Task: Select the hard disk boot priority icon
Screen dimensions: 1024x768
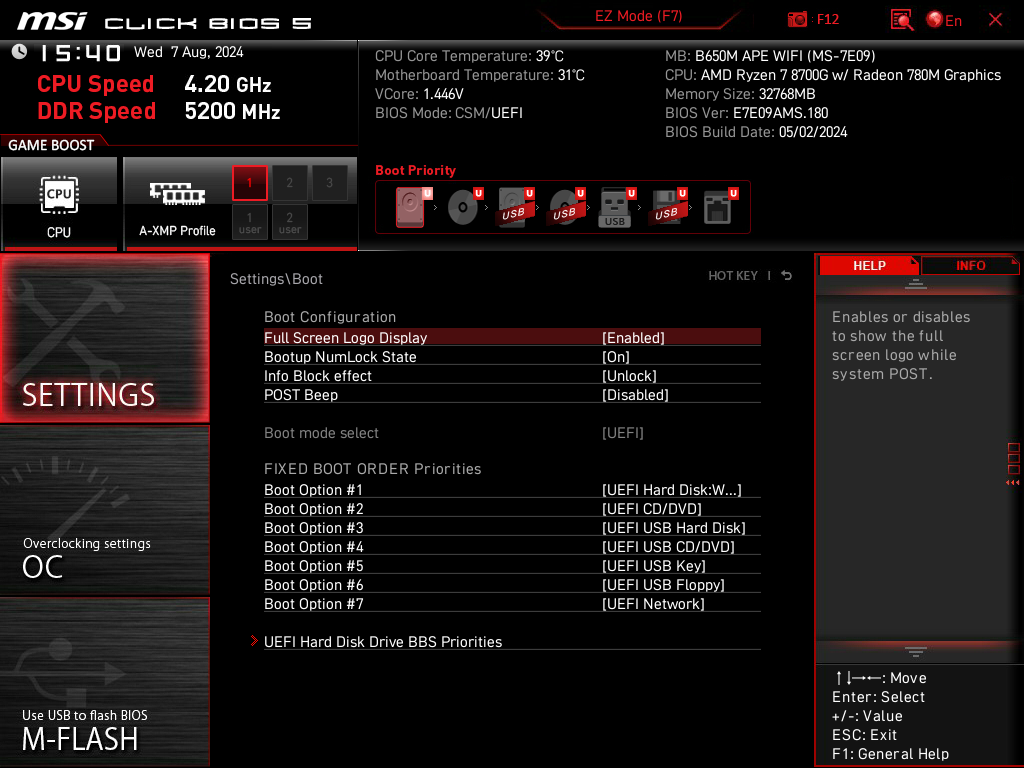Action: [x=413, y=207]
